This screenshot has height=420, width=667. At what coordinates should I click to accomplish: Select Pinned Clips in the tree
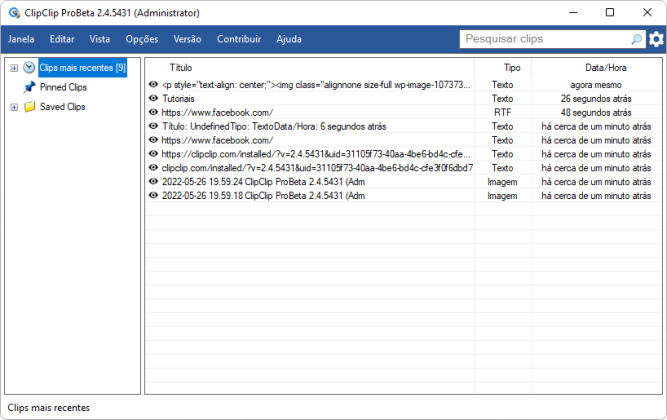click(x=63, y=87)
